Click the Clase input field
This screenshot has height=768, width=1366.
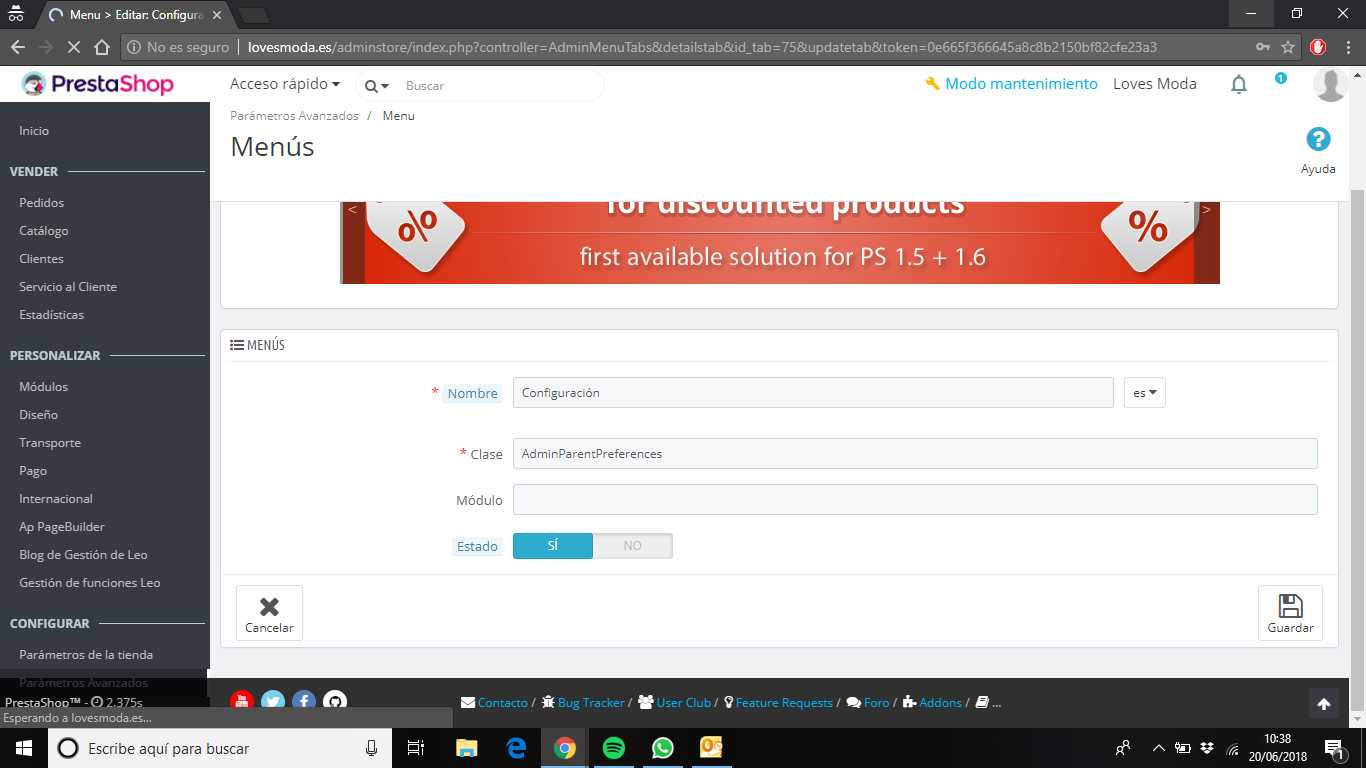915,454
